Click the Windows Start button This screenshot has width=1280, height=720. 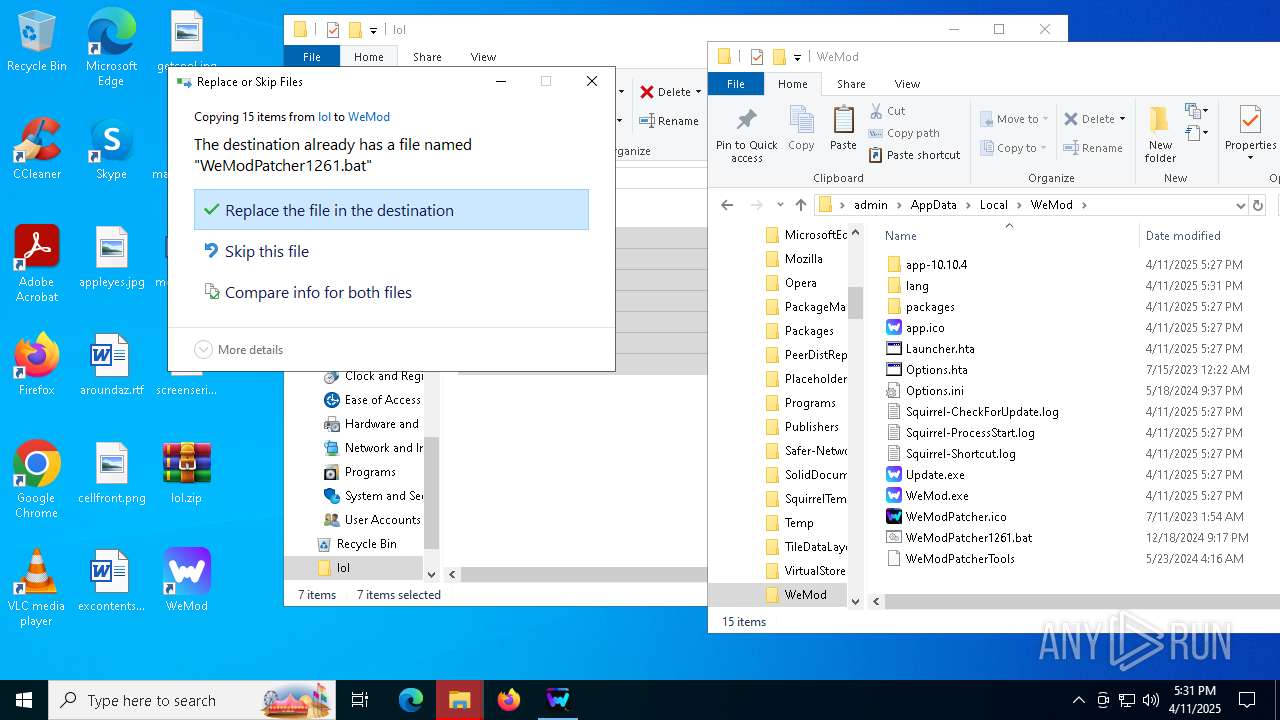tap(24, 700)
